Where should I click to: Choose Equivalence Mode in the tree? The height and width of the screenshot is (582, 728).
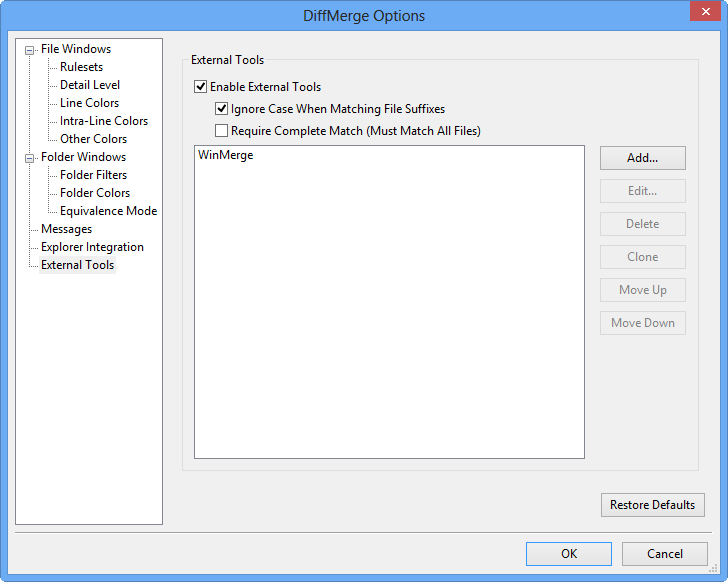pyautogui.click(x=108, y=211)
